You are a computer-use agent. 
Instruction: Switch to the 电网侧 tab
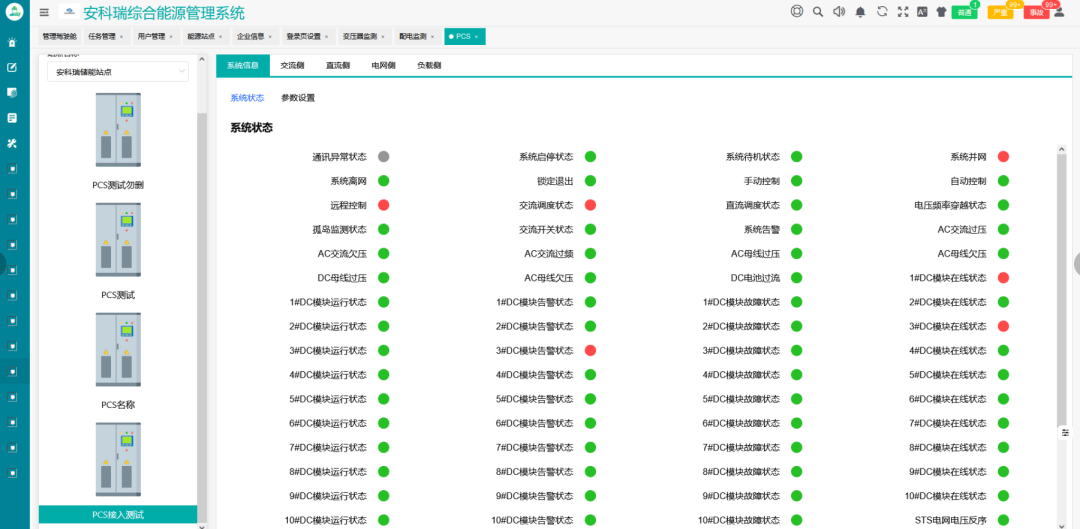point(383,65)
